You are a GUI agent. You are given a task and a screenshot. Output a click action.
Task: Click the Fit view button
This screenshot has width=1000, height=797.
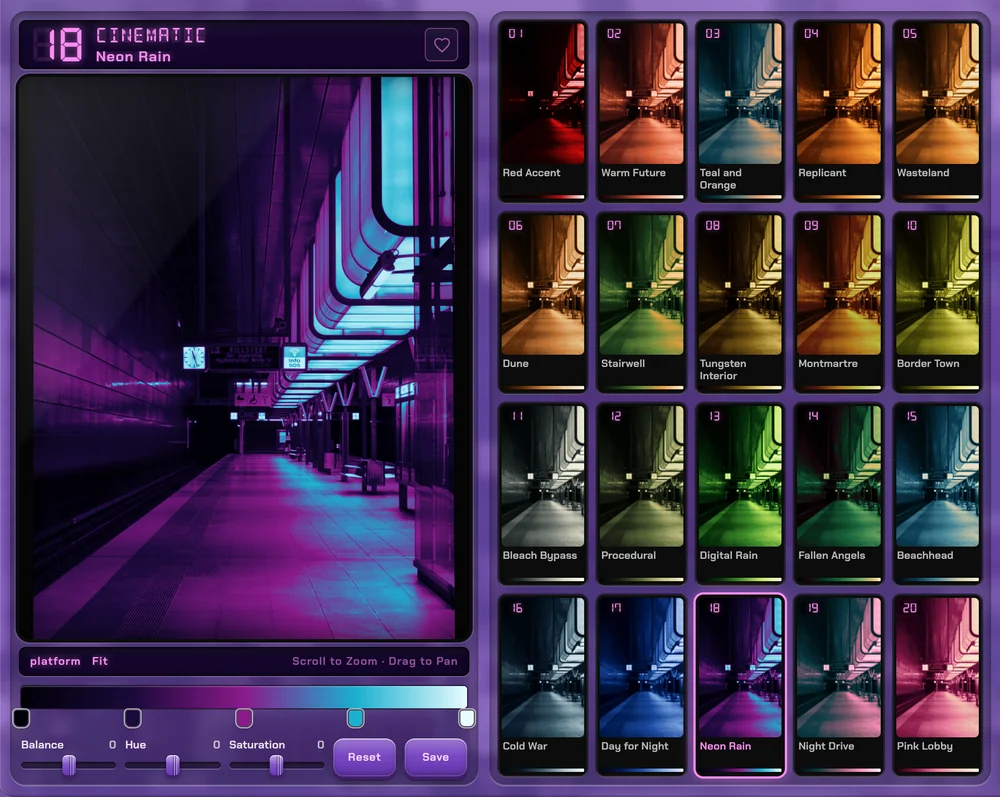pyautogui.click(x=99, y=661)
